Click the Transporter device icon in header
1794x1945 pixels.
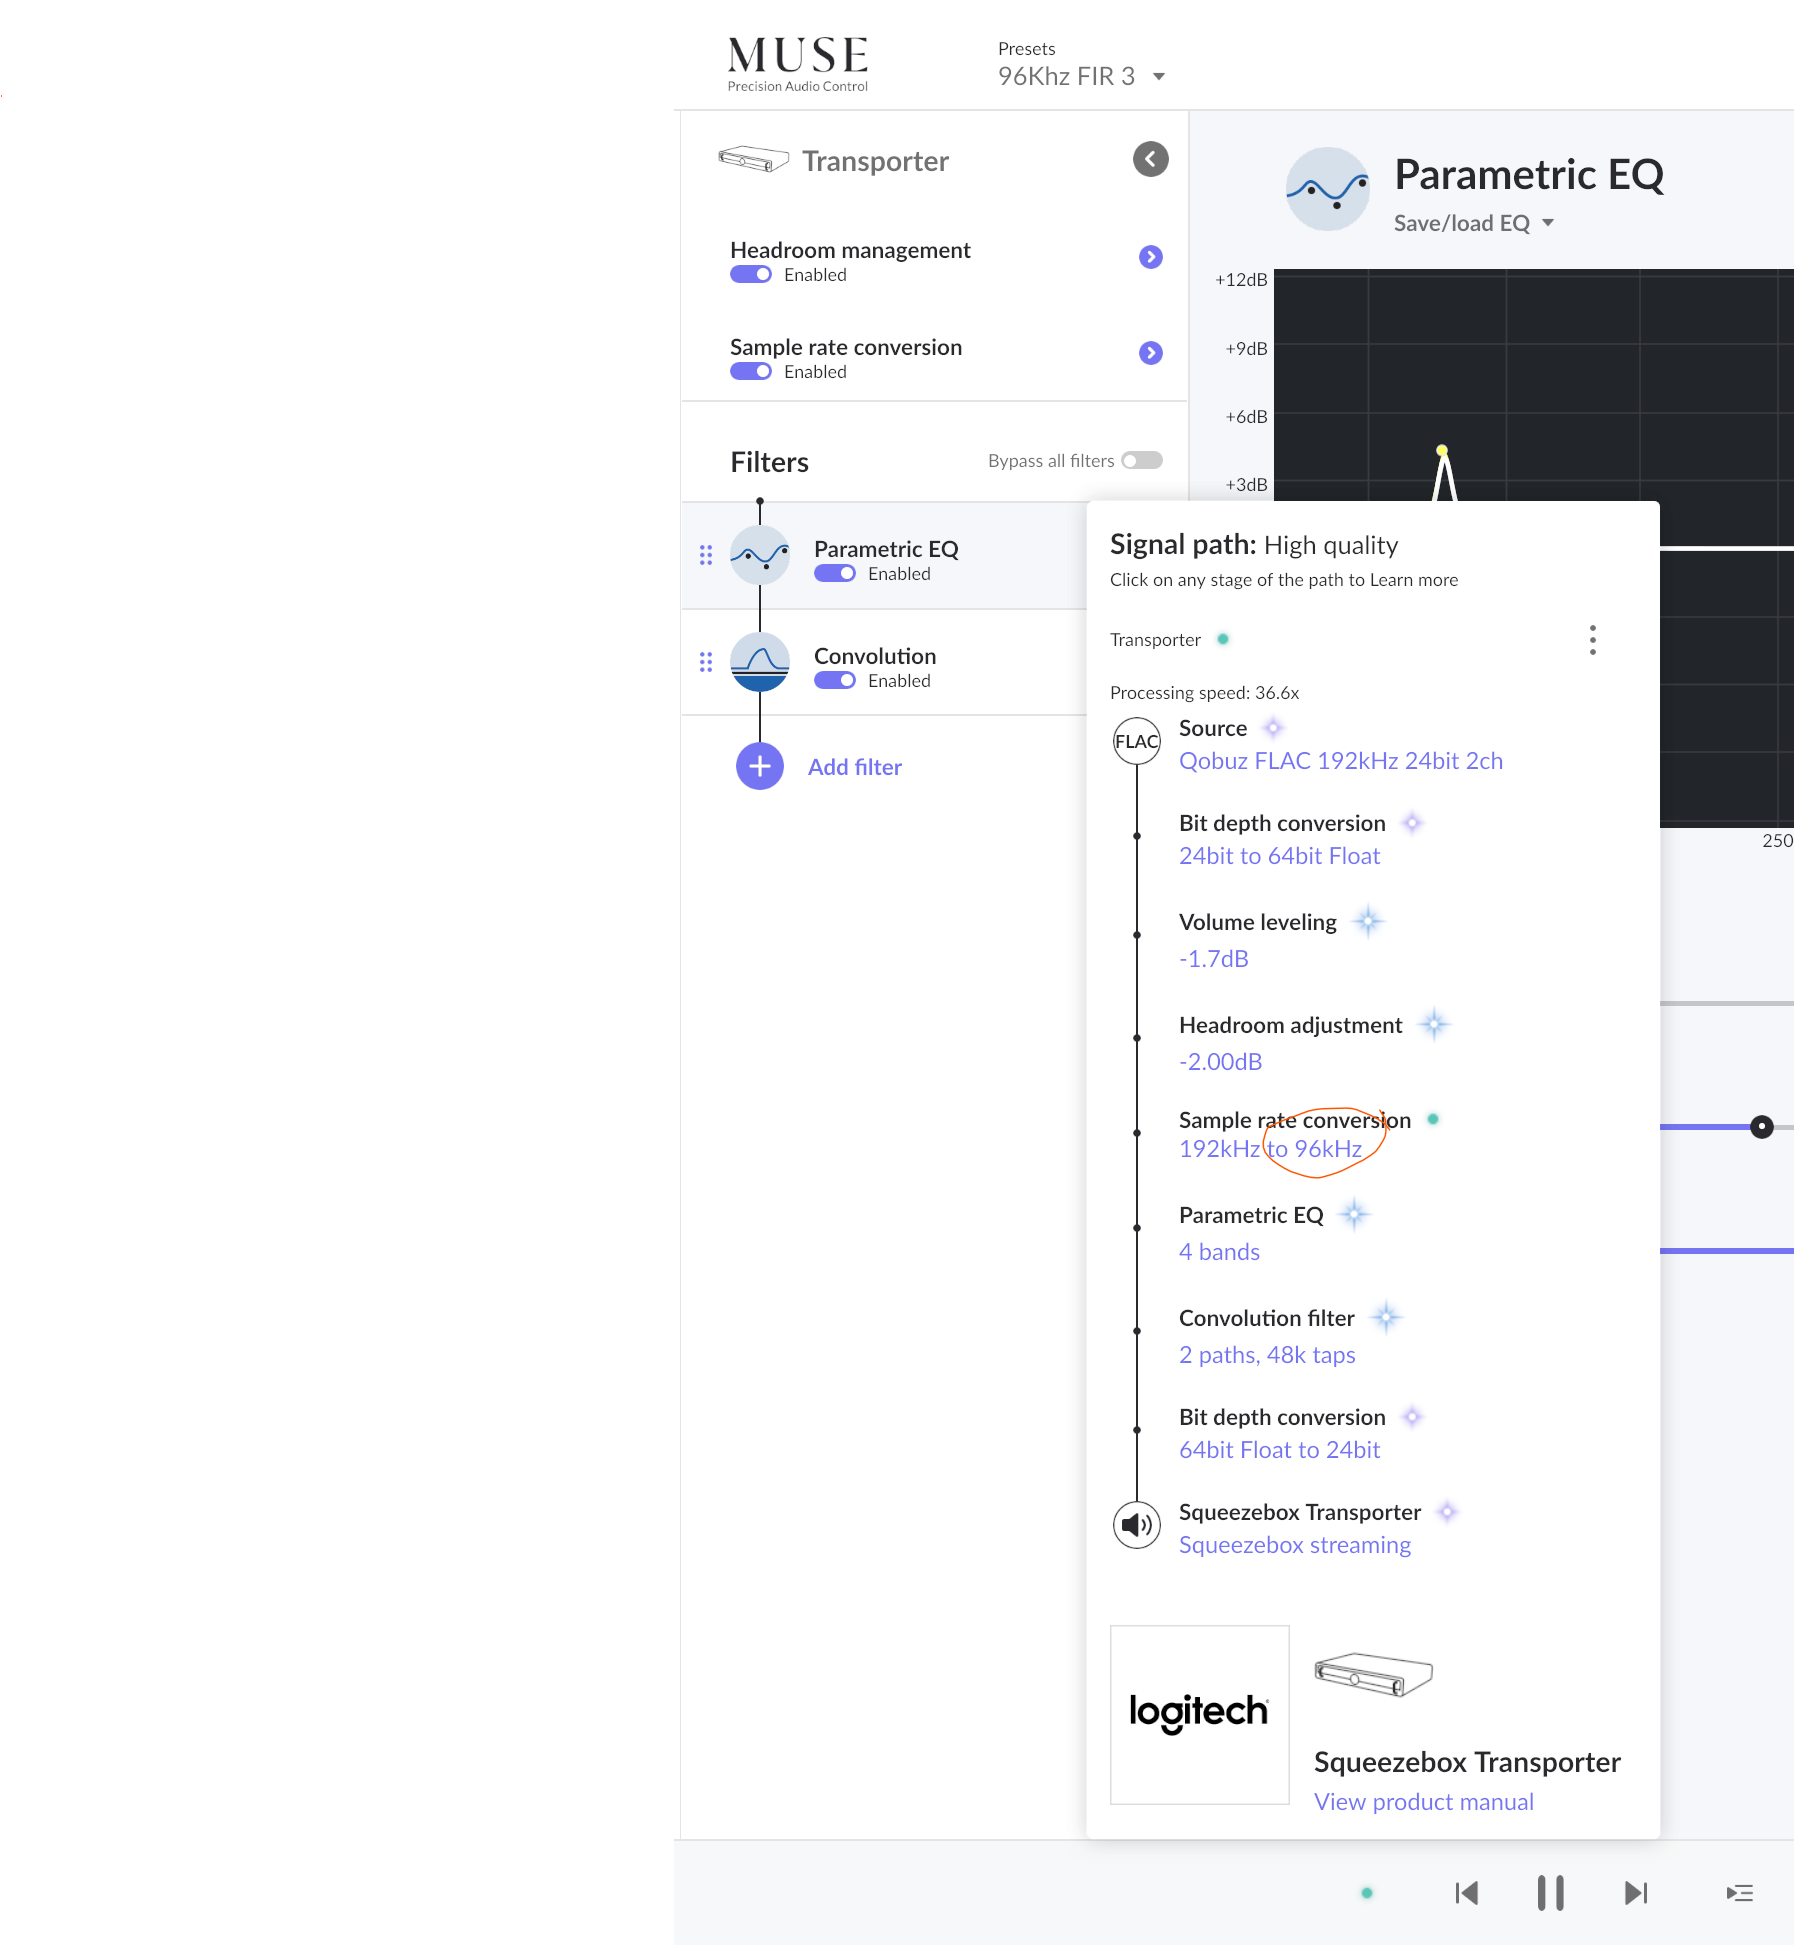[x=753, y=159]
